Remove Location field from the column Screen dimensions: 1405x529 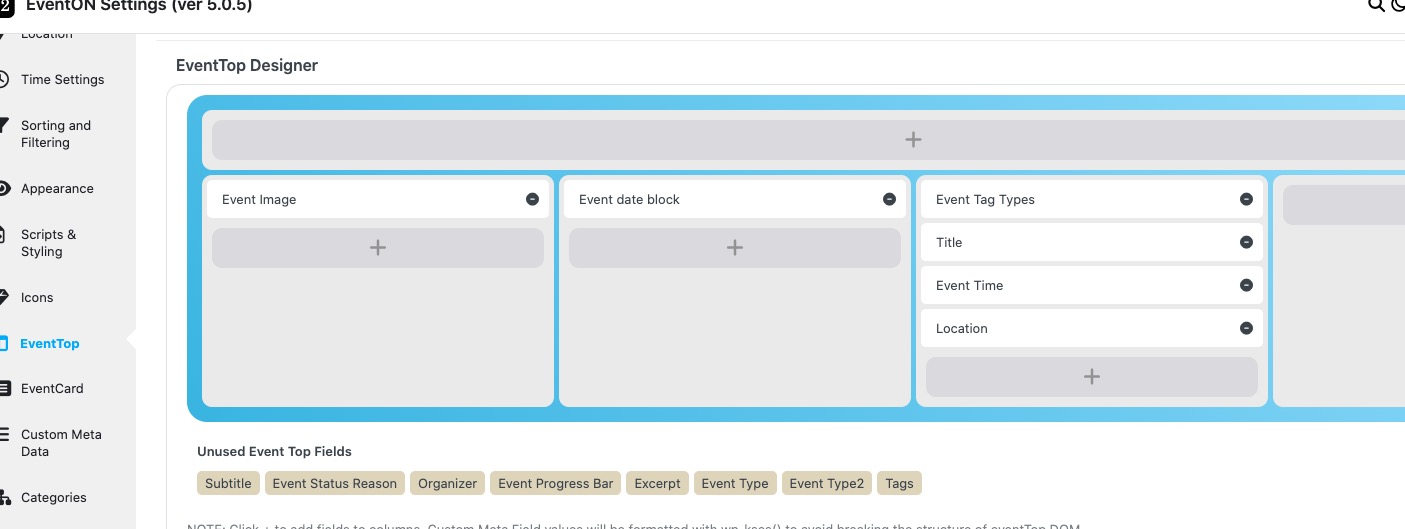tap(1246, 328)
